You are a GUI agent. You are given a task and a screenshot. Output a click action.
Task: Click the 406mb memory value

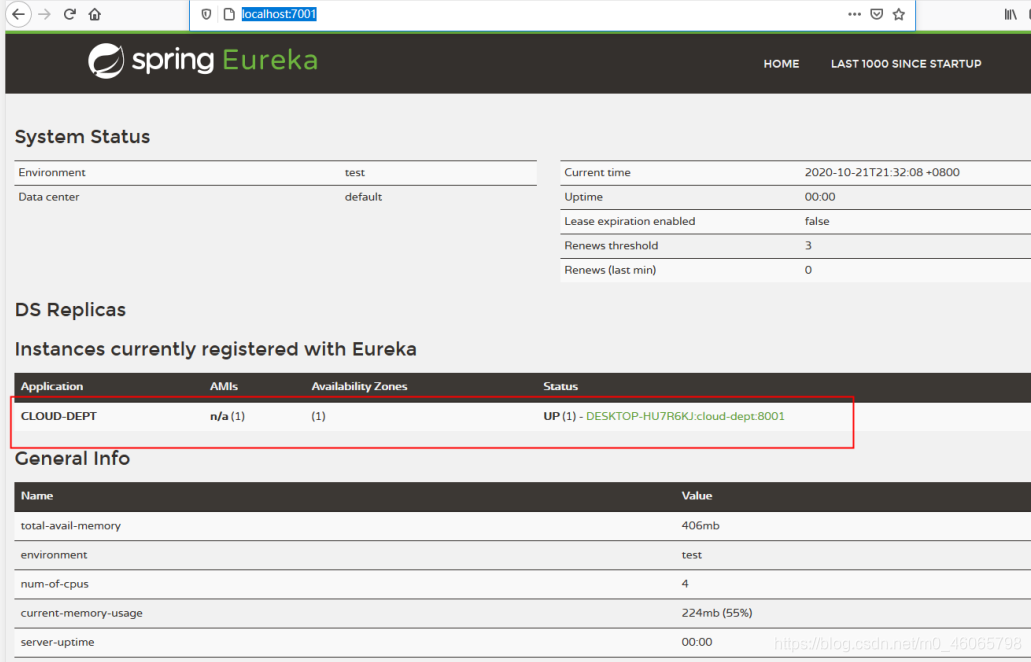pos(700,526)
